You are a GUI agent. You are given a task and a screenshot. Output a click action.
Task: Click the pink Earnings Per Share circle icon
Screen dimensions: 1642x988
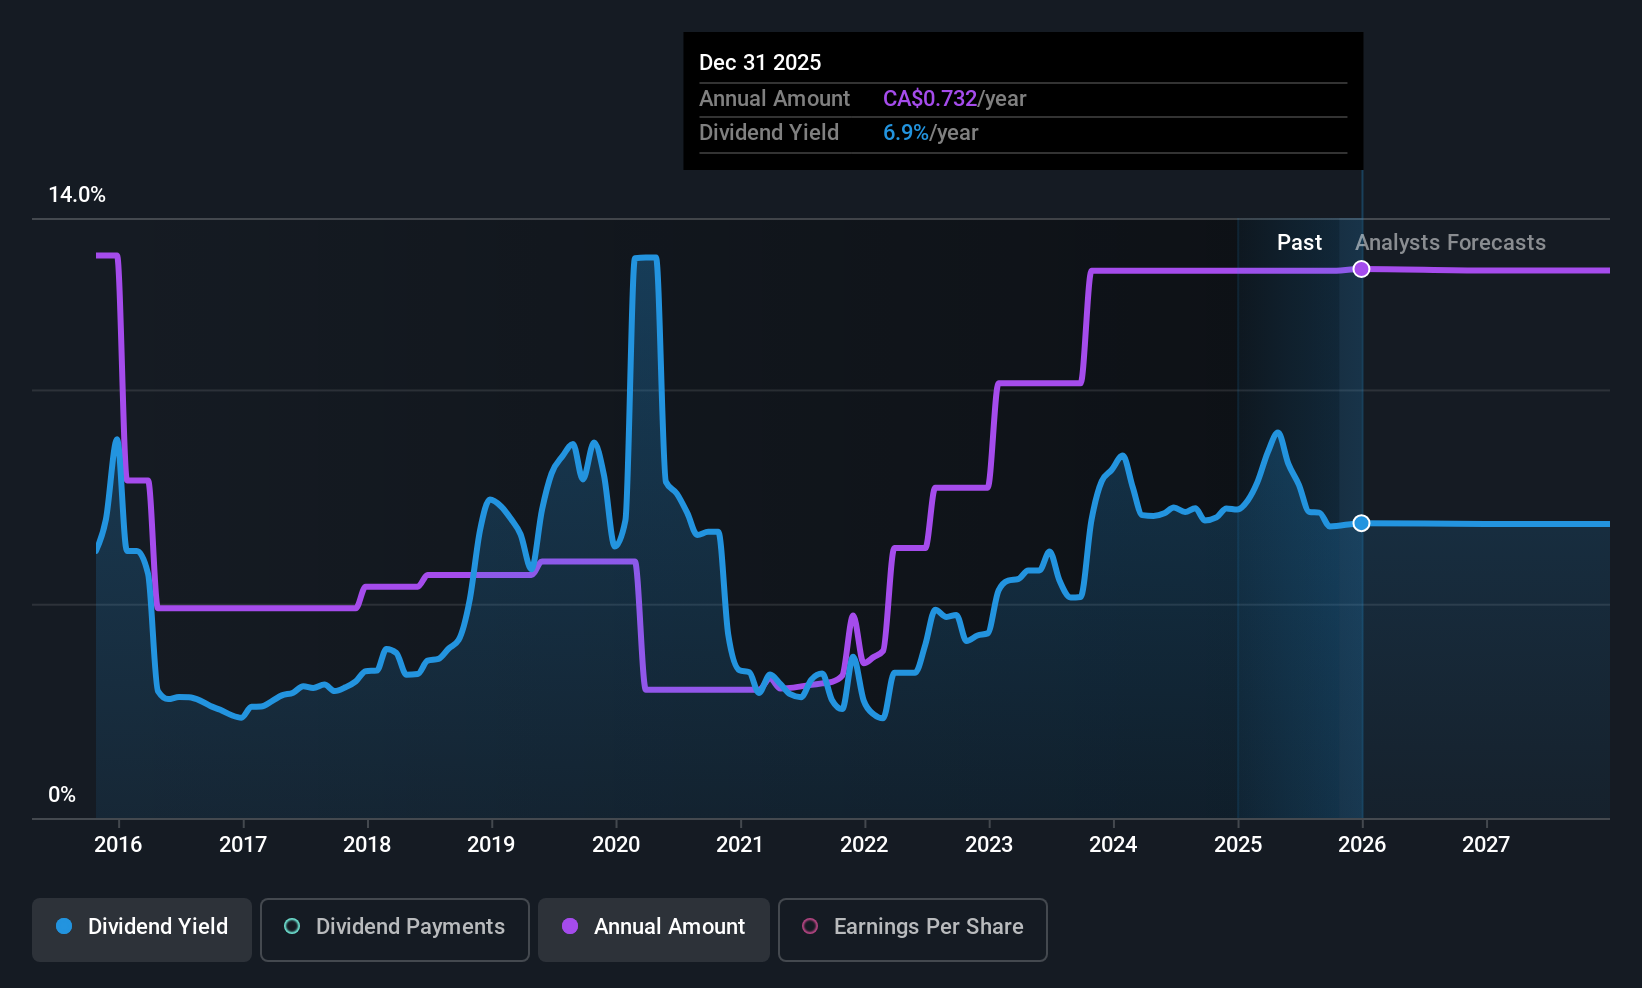click(x=809, y=927)
